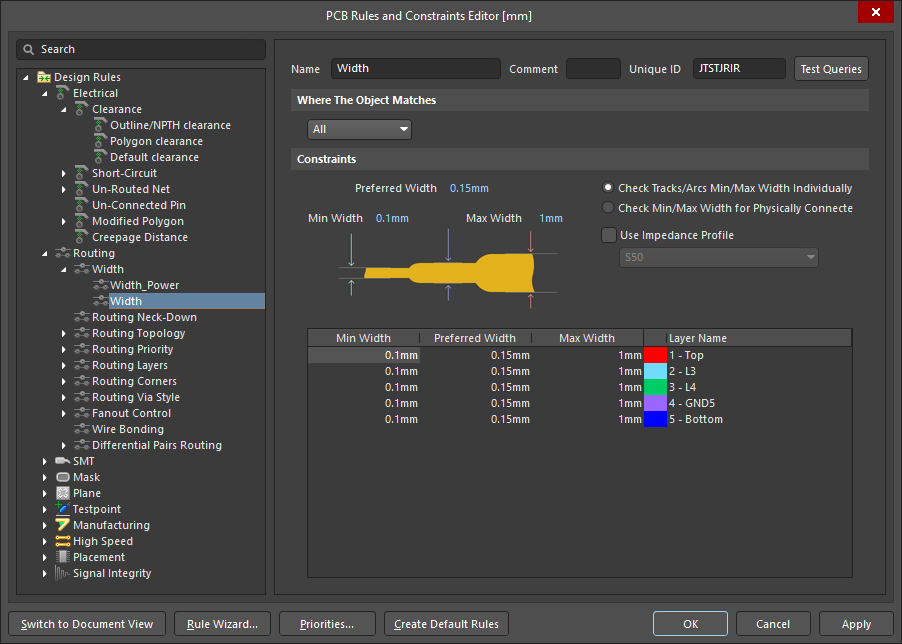Click the High Speed category icon

63,541
